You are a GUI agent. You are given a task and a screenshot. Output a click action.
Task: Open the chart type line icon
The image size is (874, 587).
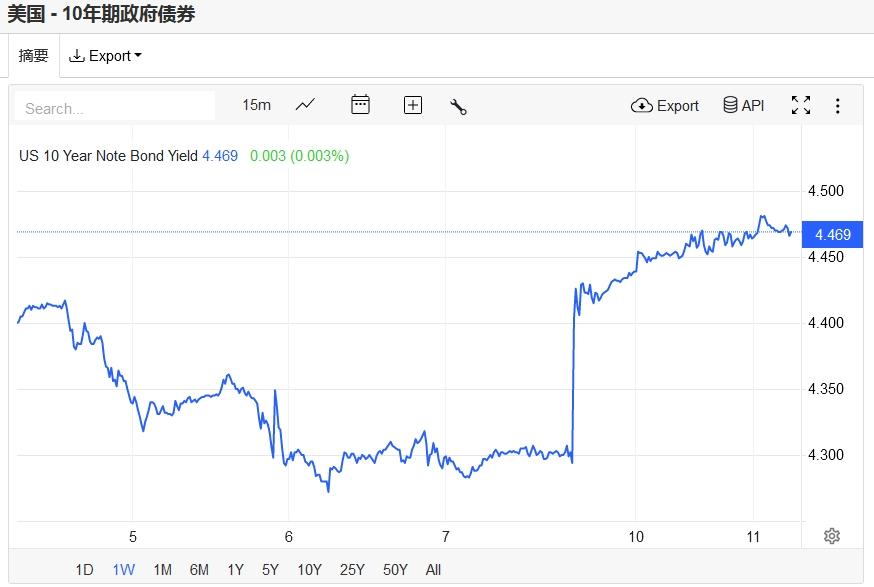click(x=305, y=105)
